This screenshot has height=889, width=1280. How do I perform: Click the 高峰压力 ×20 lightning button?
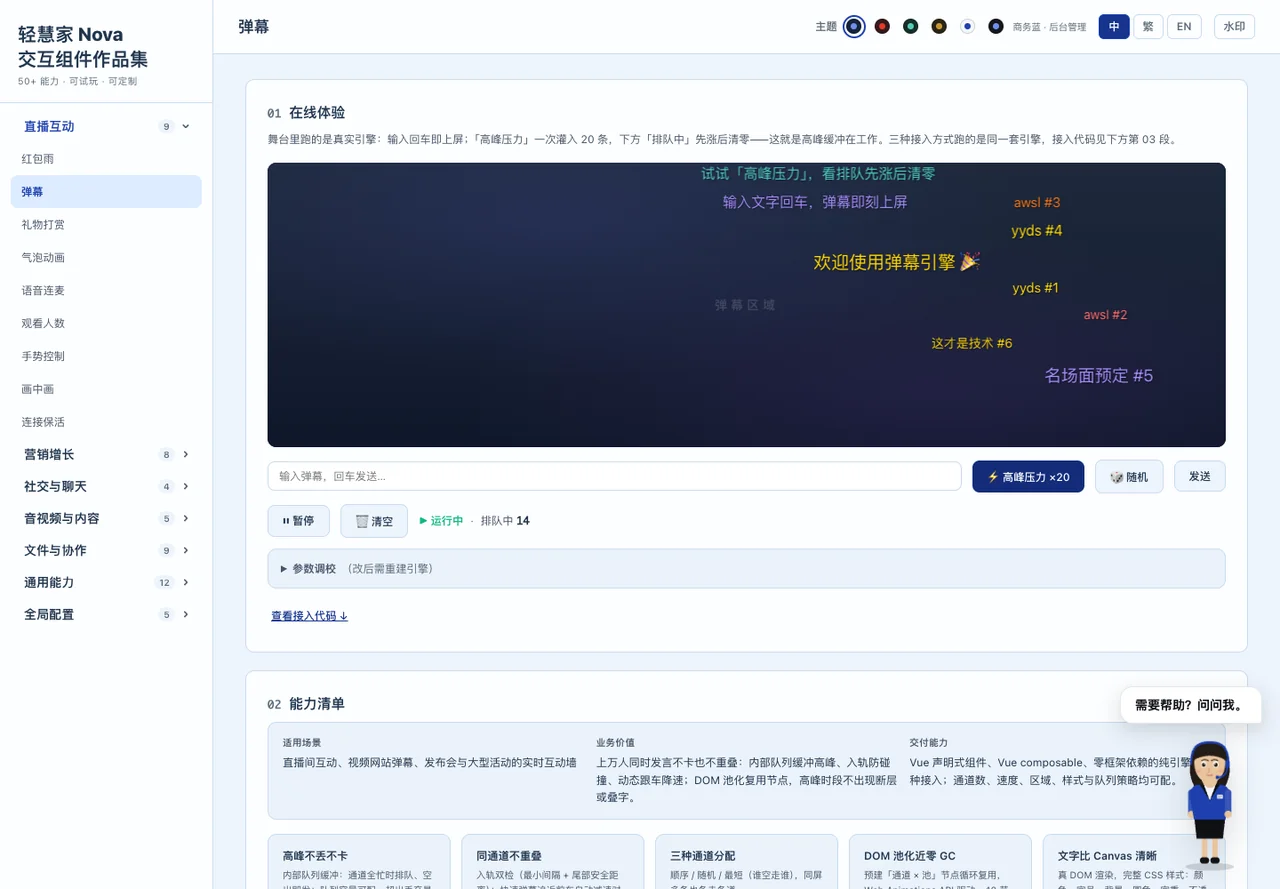coord(1028,477)
